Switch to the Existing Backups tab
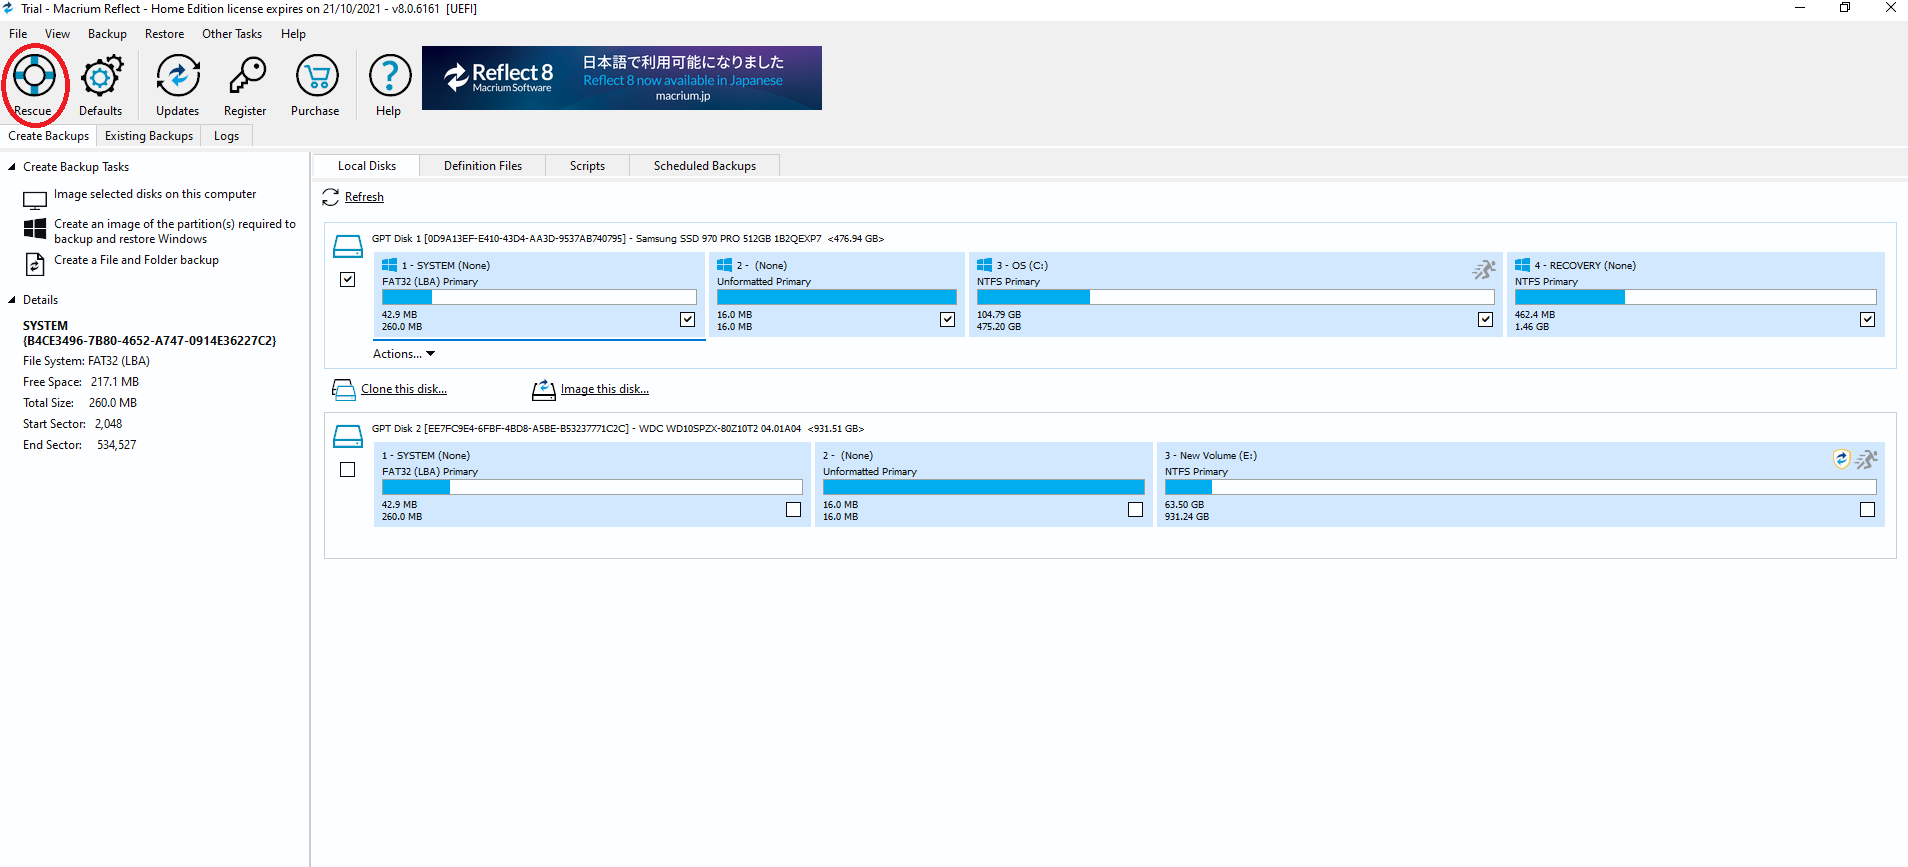Image resolution: width=1908 pixels, height=867 pixels. 149,136
